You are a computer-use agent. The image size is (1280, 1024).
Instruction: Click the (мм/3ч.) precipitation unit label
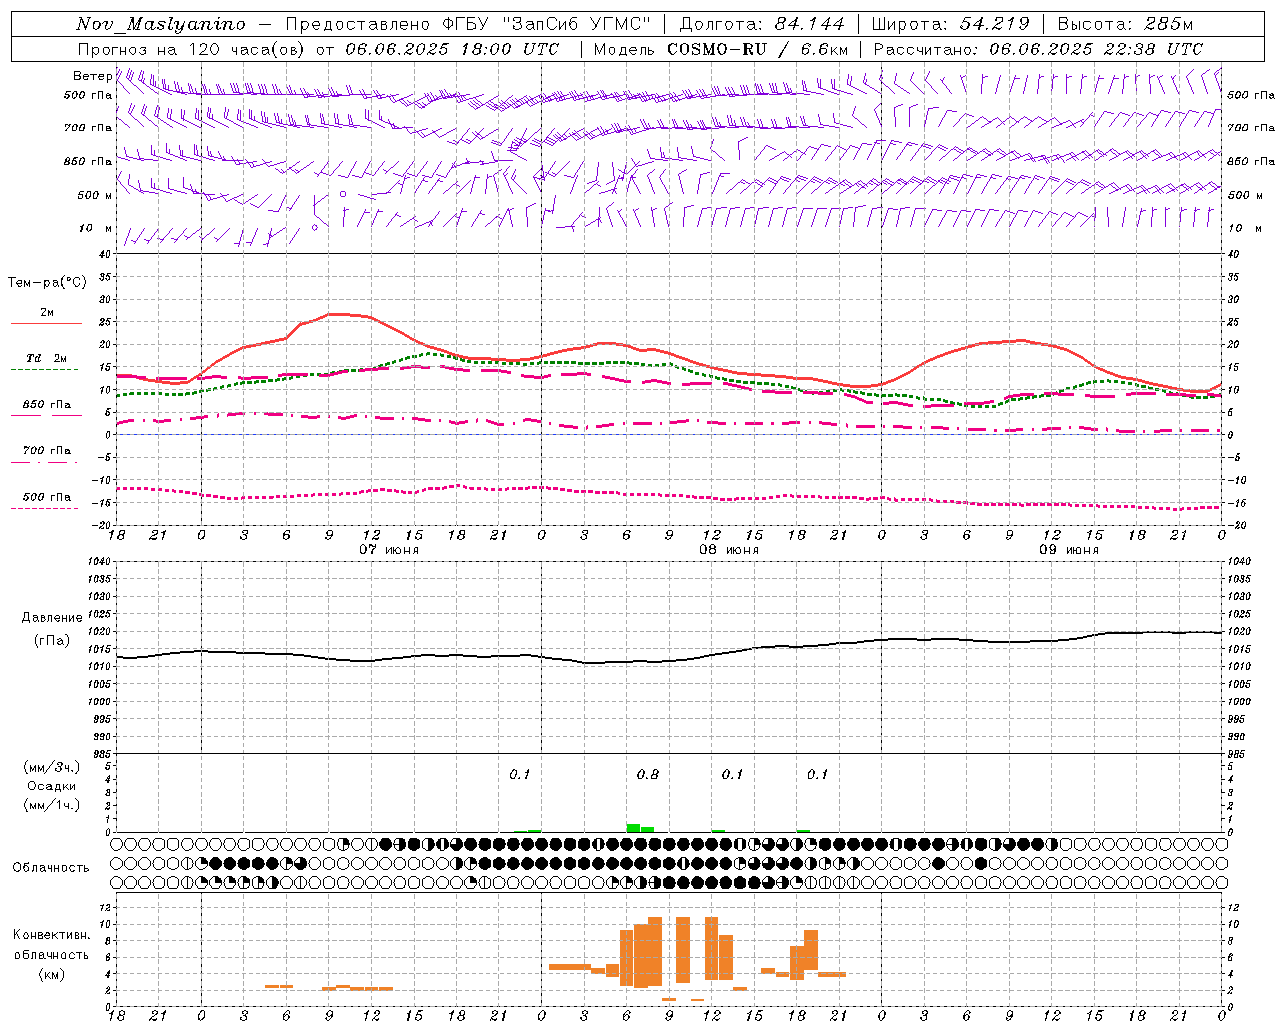pos(52,767)
